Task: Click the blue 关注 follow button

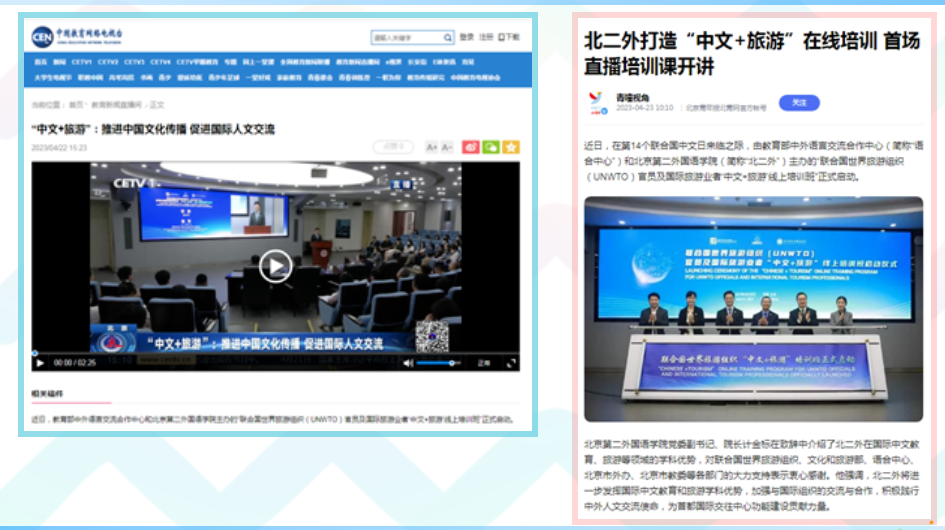Action: point(798,103)
